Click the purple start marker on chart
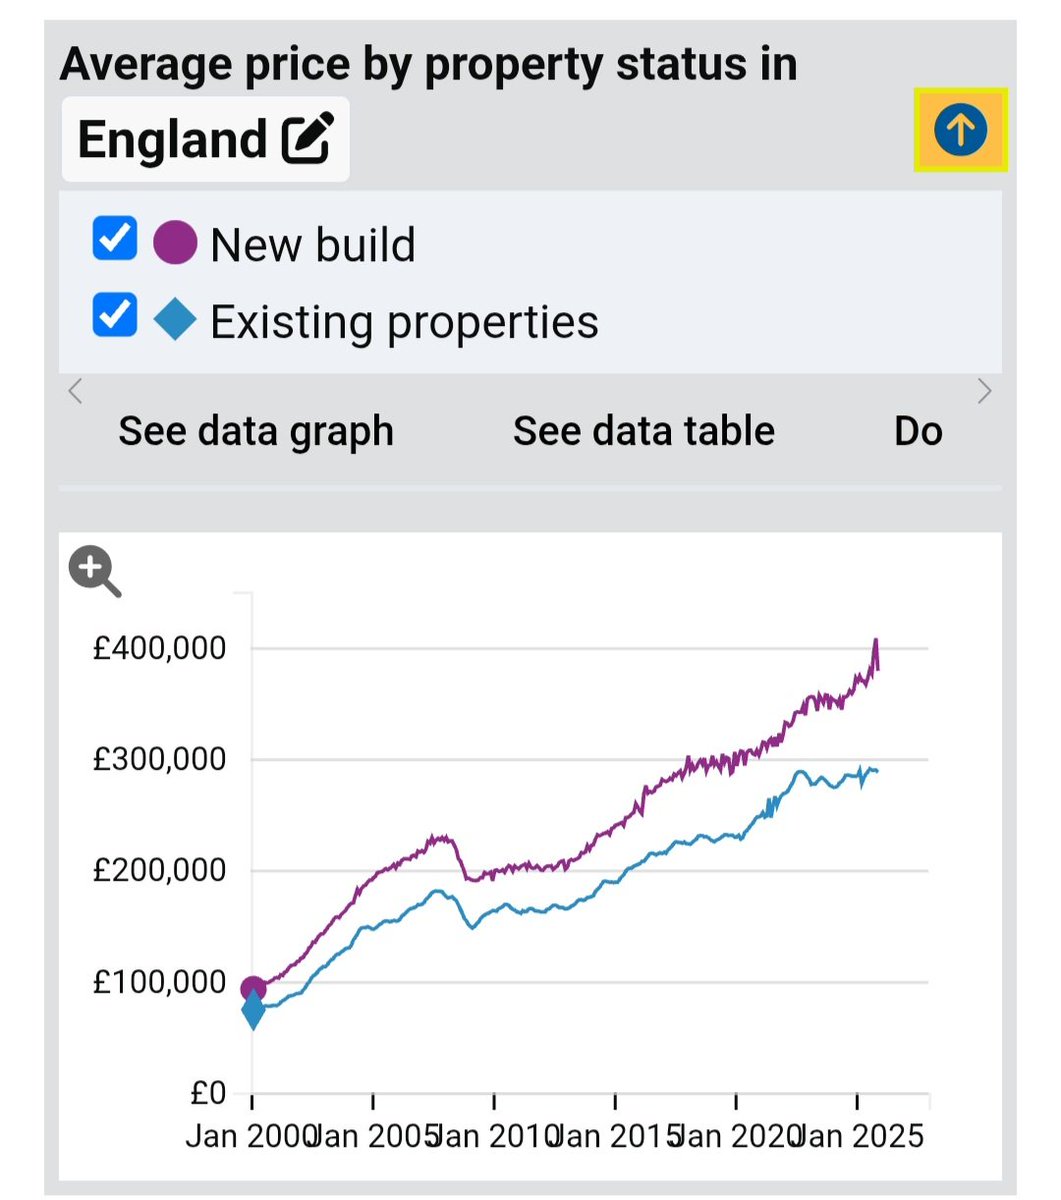Viewport: 1061px width, 1200px height. point(253,989)
